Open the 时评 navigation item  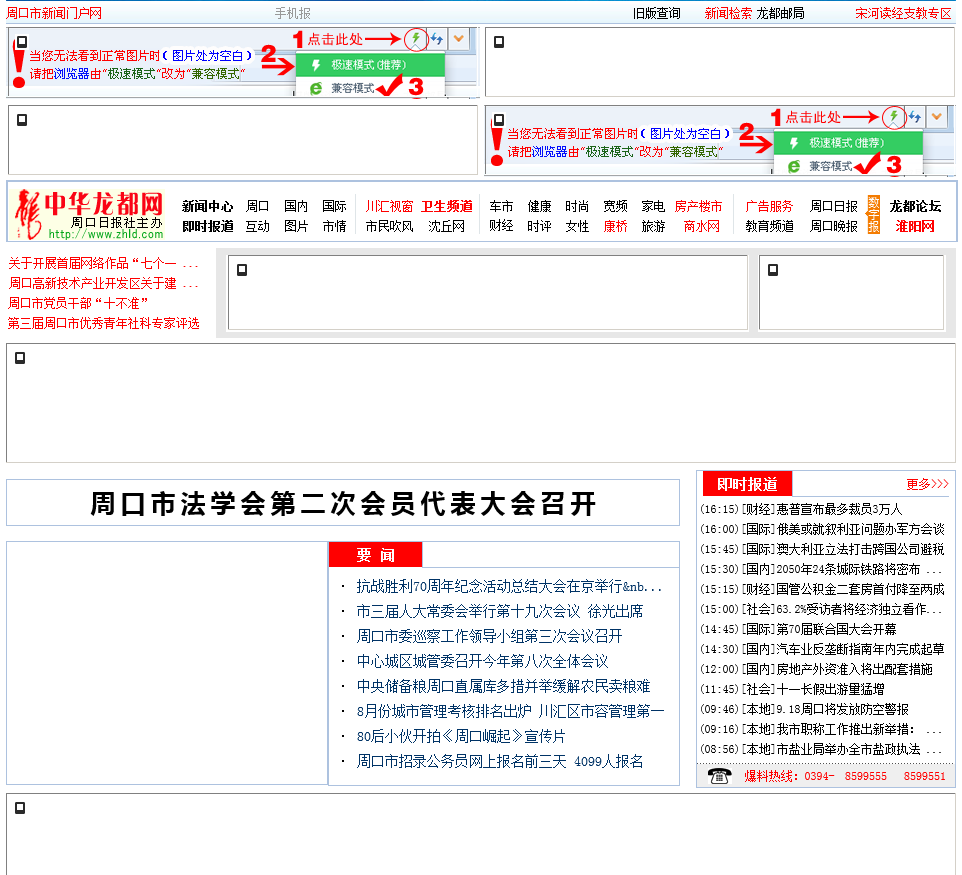[x=539, y=226]
